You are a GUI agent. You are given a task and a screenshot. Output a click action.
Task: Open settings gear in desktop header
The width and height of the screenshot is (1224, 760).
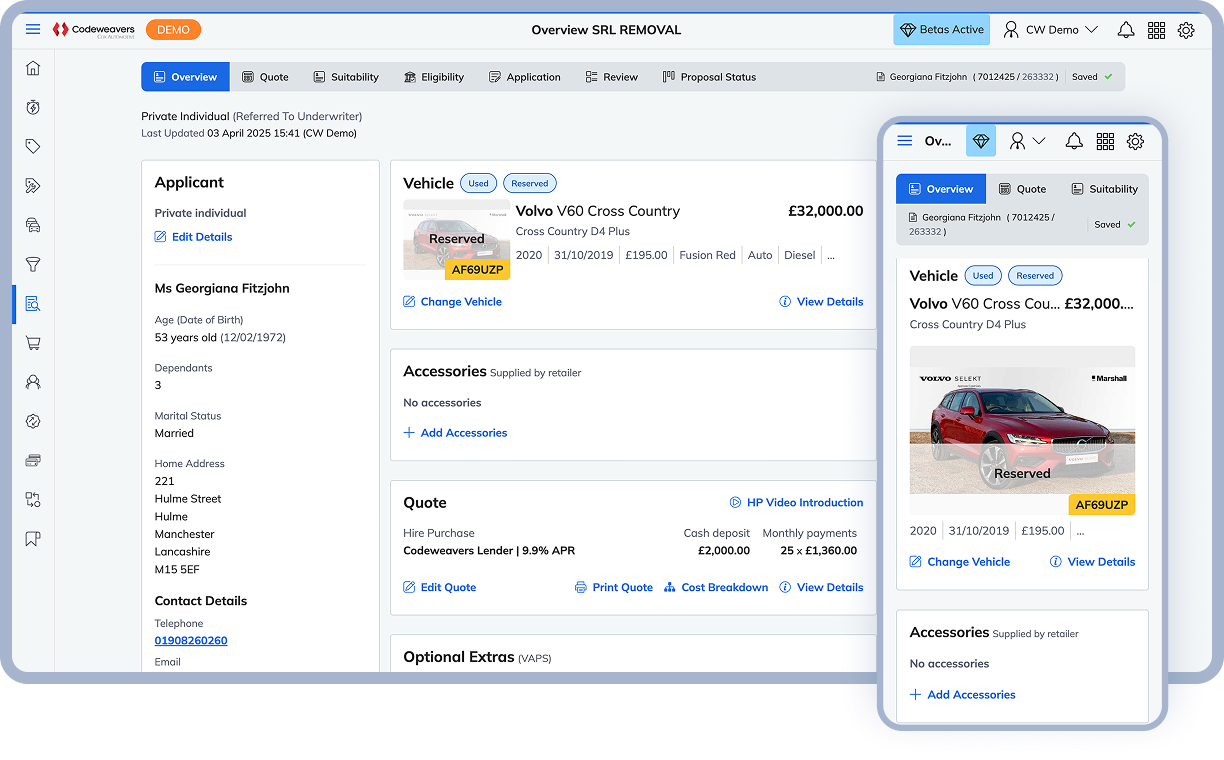tap(1186, 30)
